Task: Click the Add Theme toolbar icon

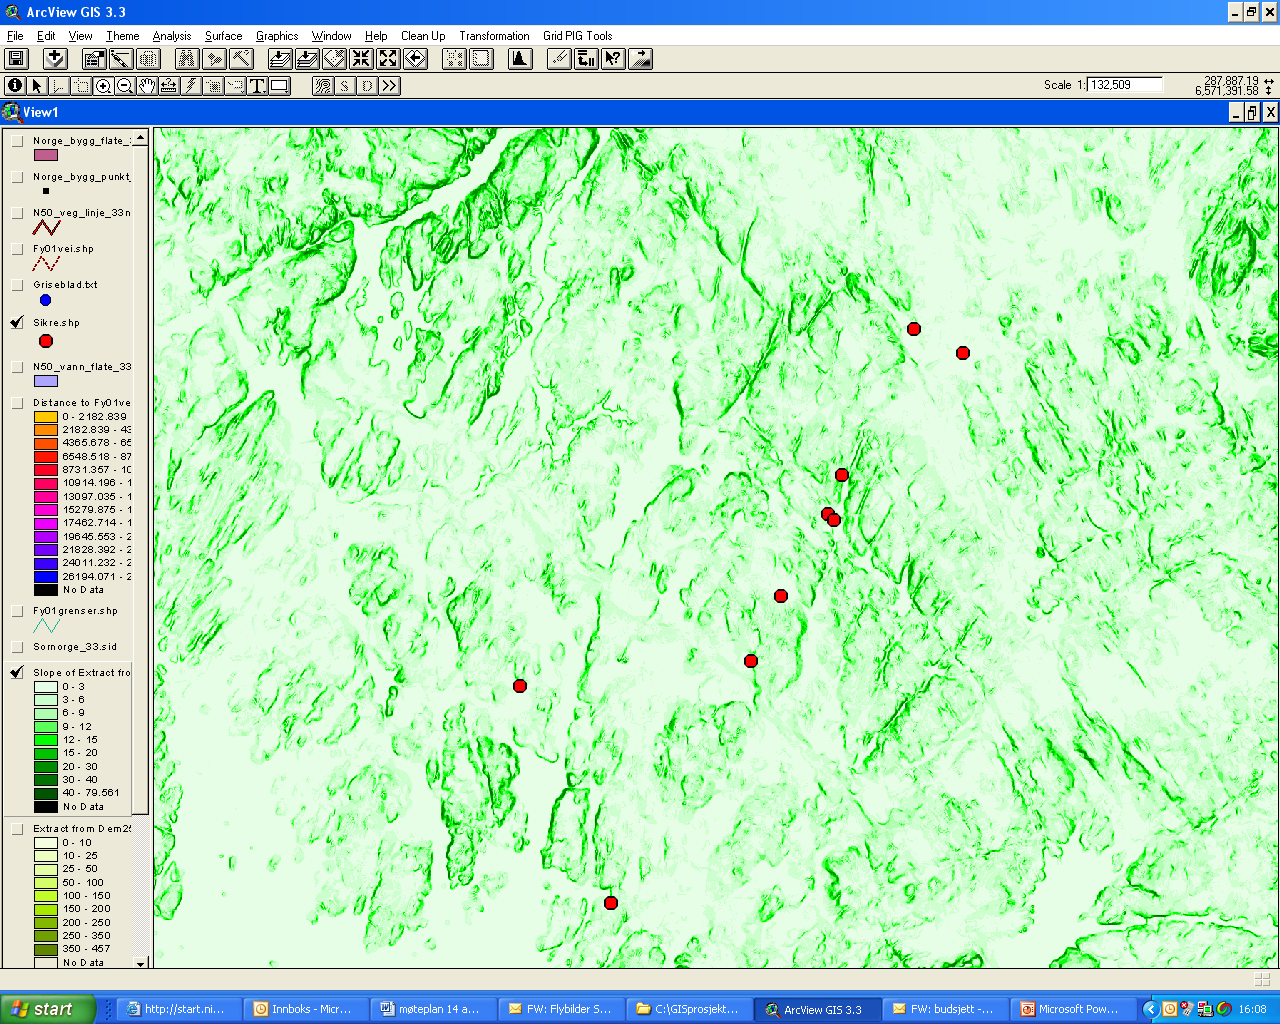Action: pyautogui.click(x=55, y=59)
